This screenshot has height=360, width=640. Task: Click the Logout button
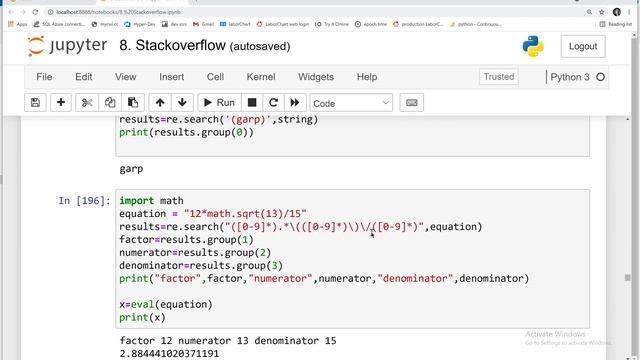click(583, 46)
